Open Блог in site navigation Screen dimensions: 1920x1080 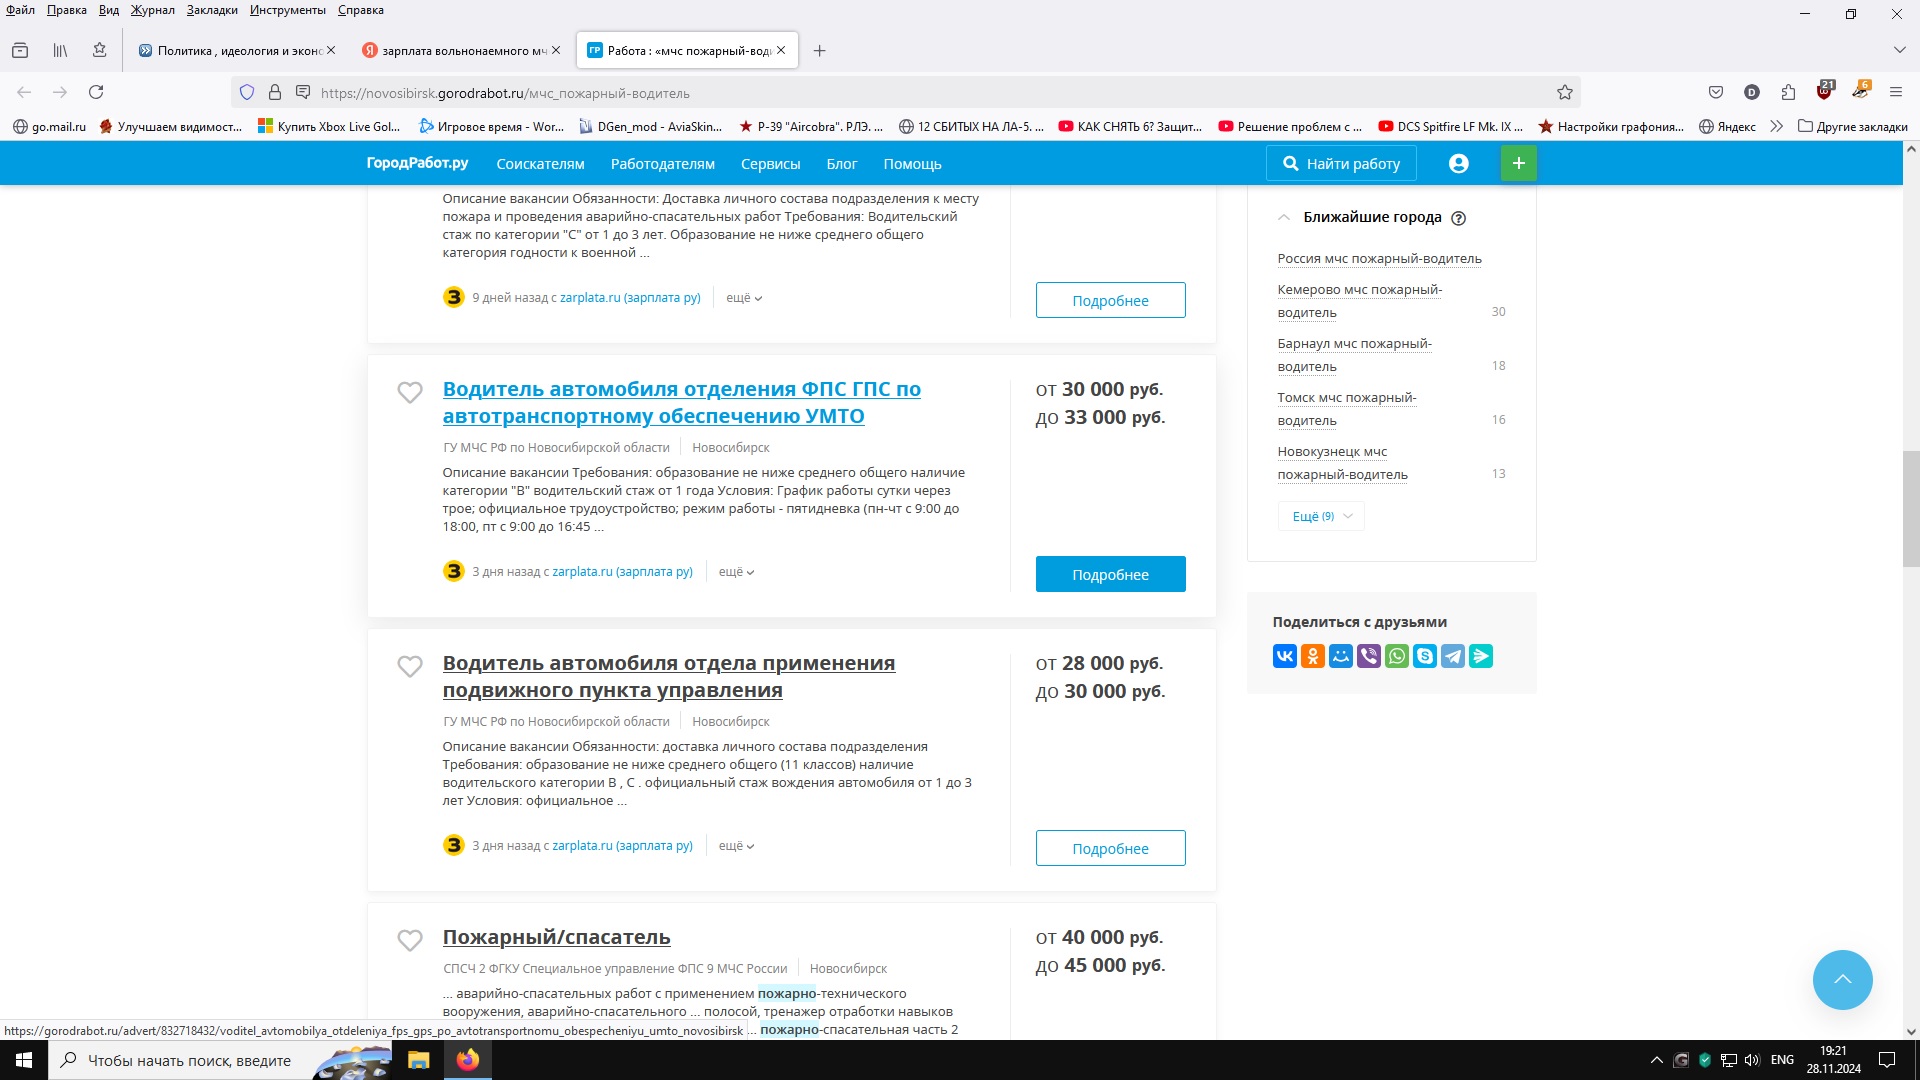click(842, 164)
